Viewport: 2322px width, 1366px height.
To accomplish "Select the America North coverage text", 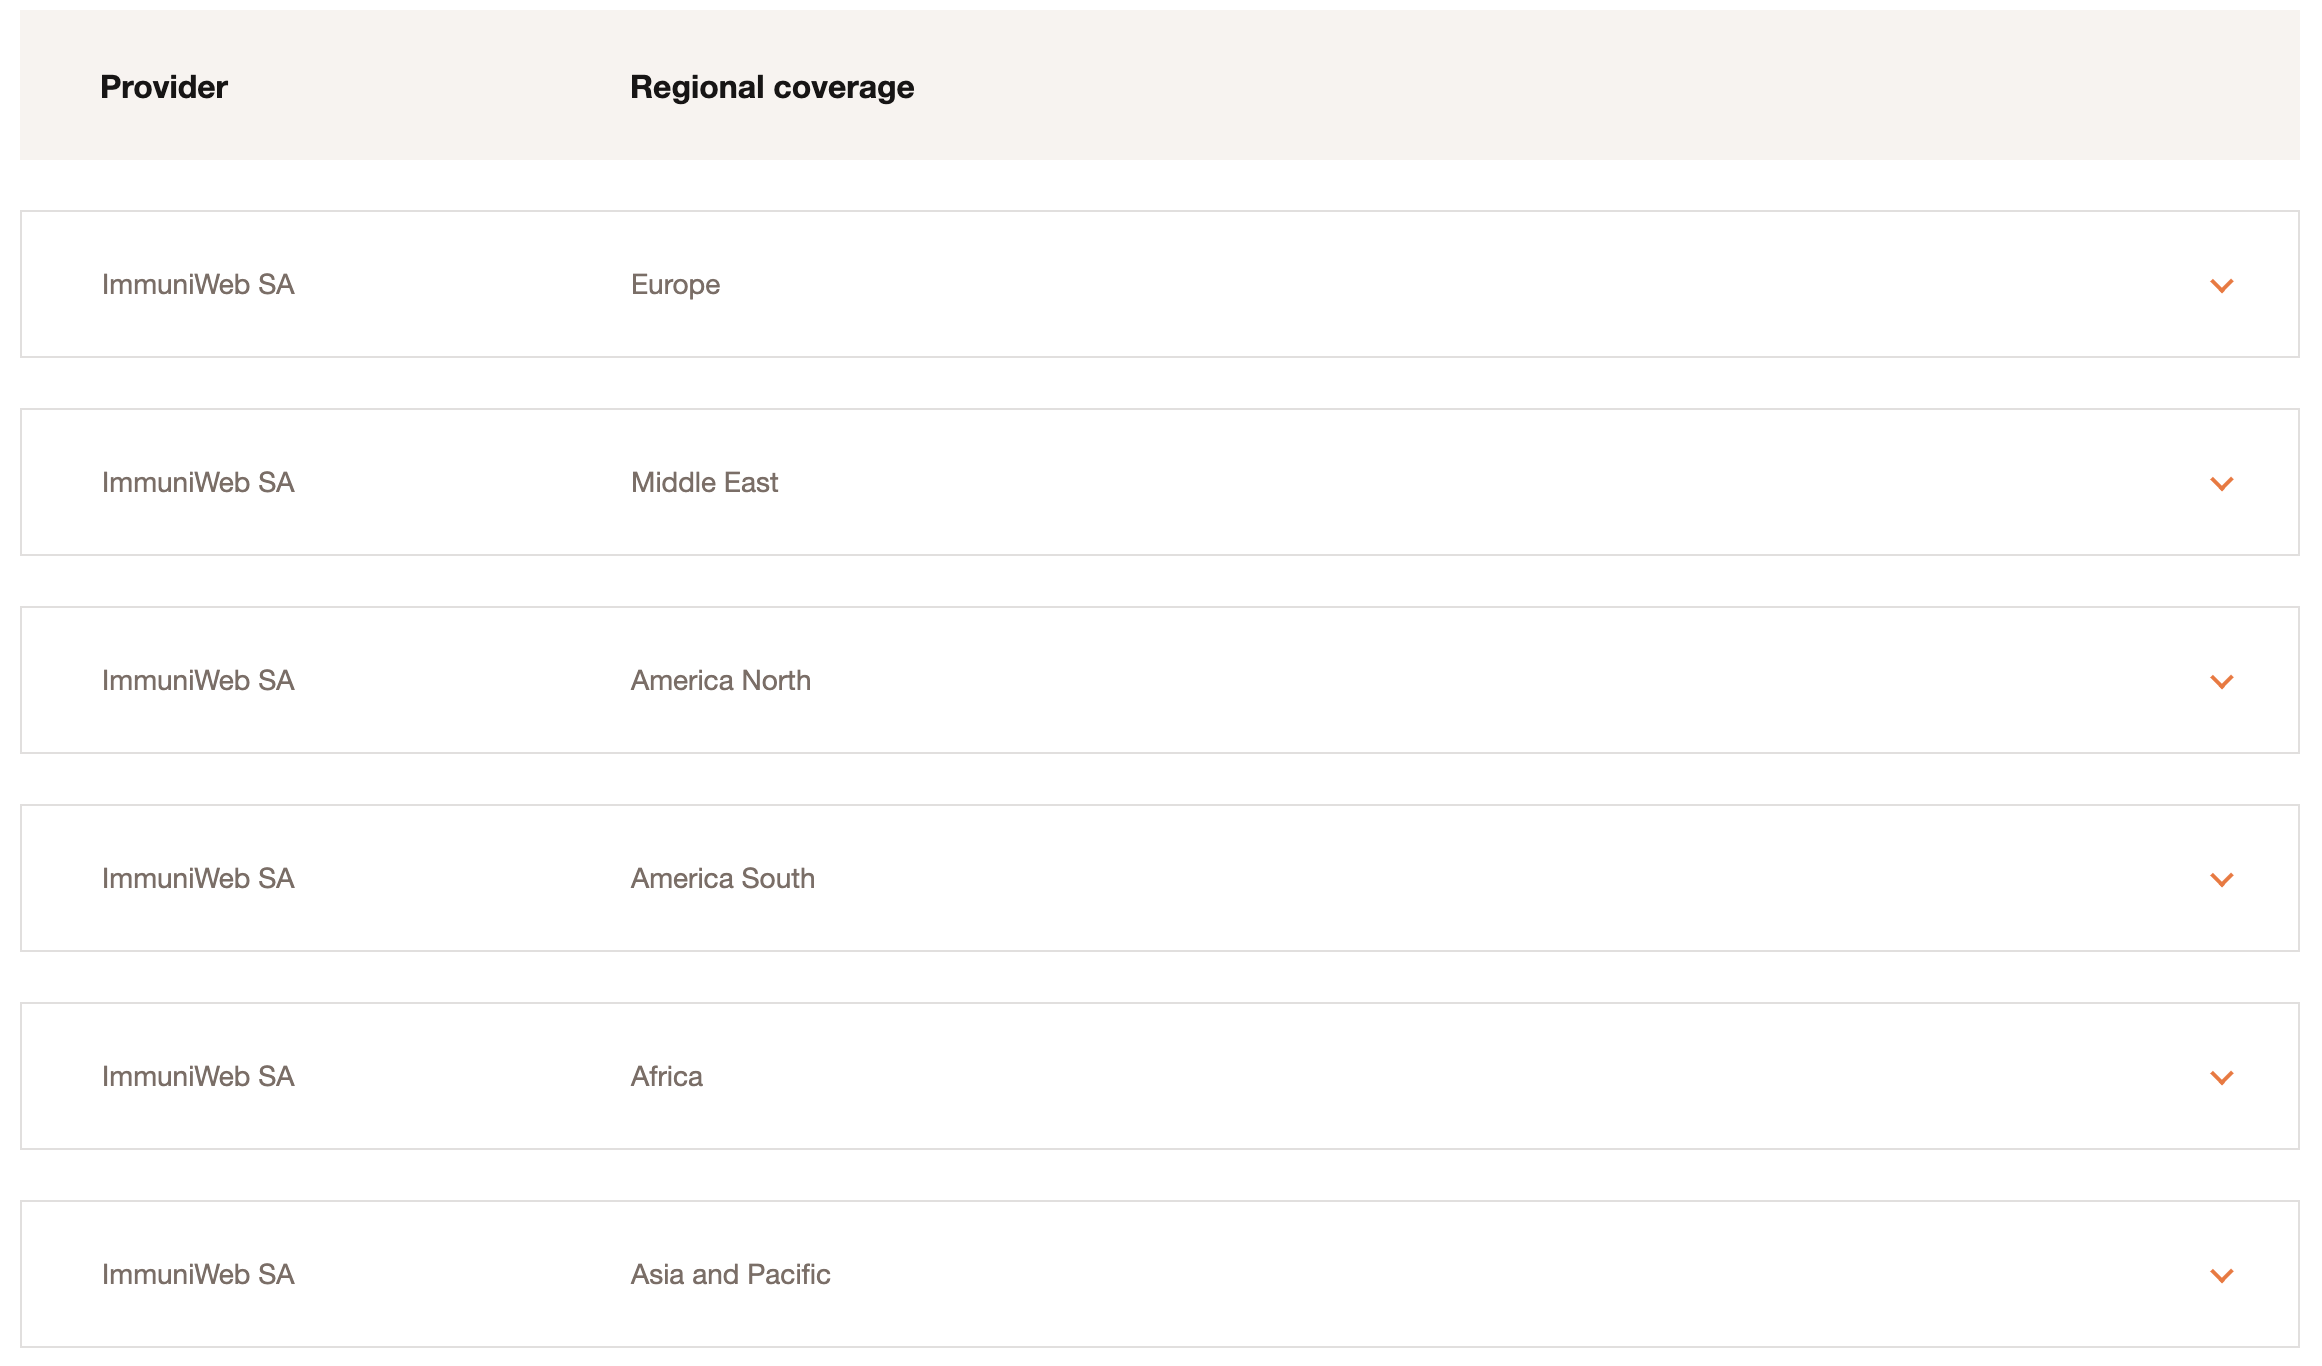I will pos(720,680).
